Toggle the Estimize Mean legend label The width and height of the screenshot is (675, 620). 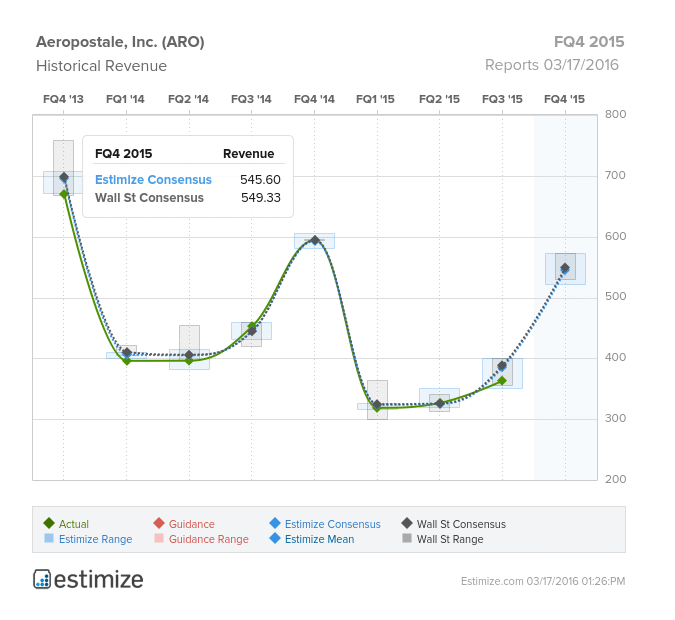[319, 539]
